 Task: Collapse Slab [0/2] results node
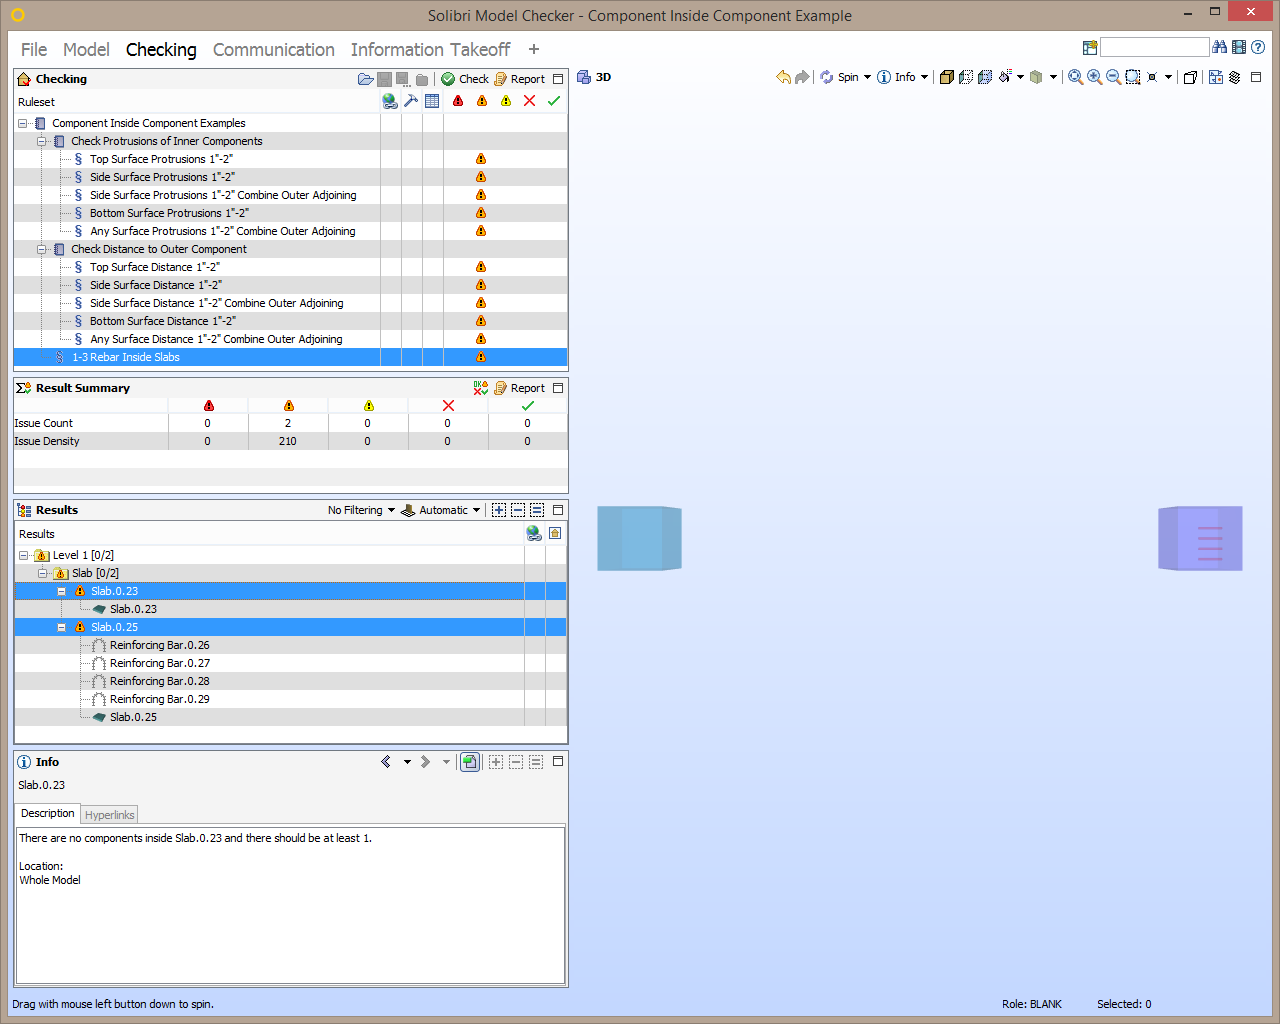click(42, 573)
